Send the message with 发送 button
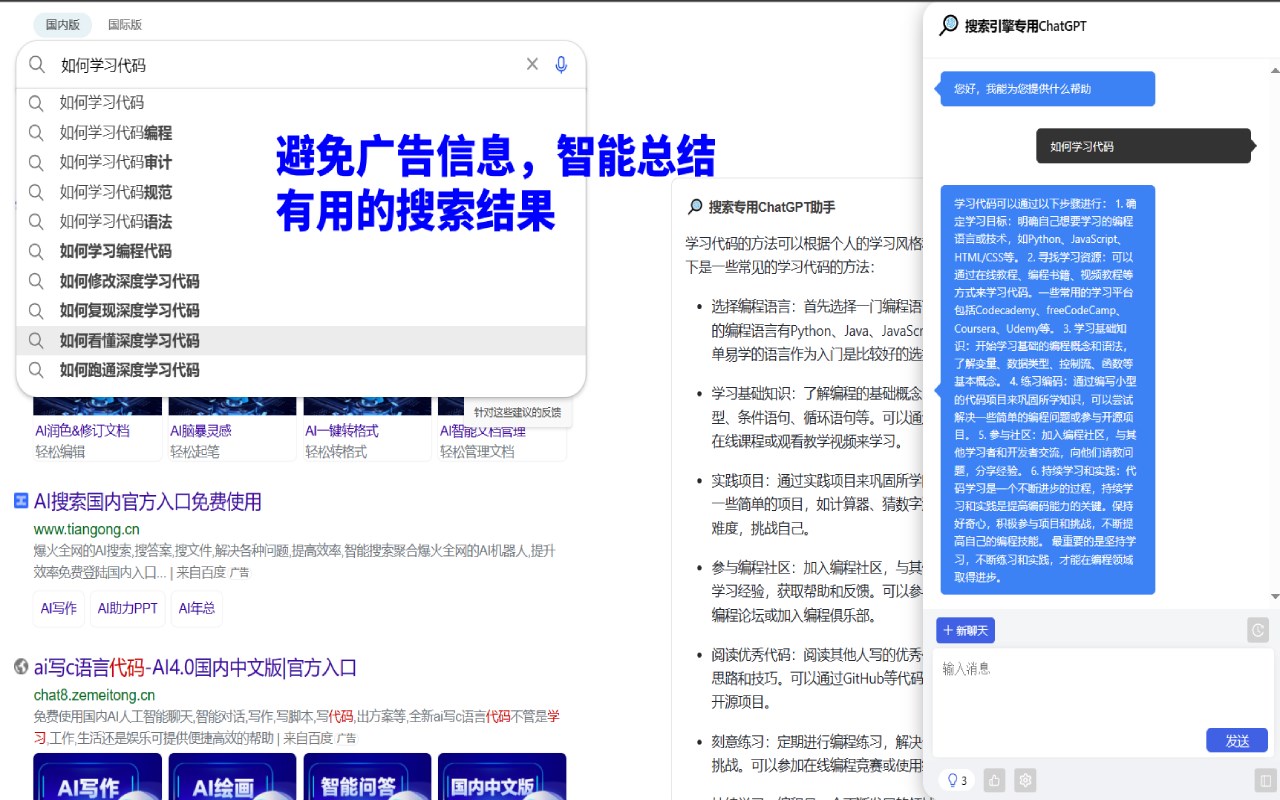Image resolution: width=1280 pixels, height=800 pixels. pyautogui.click(x=1237, y=741)
